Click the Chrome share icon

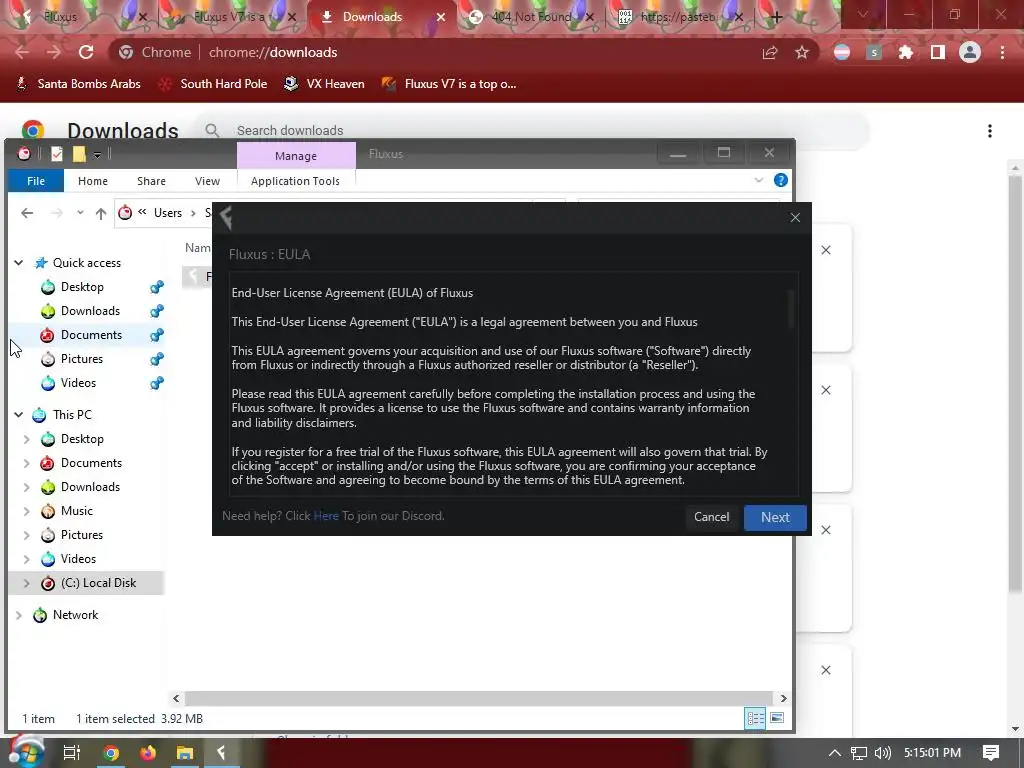point(770,52)
